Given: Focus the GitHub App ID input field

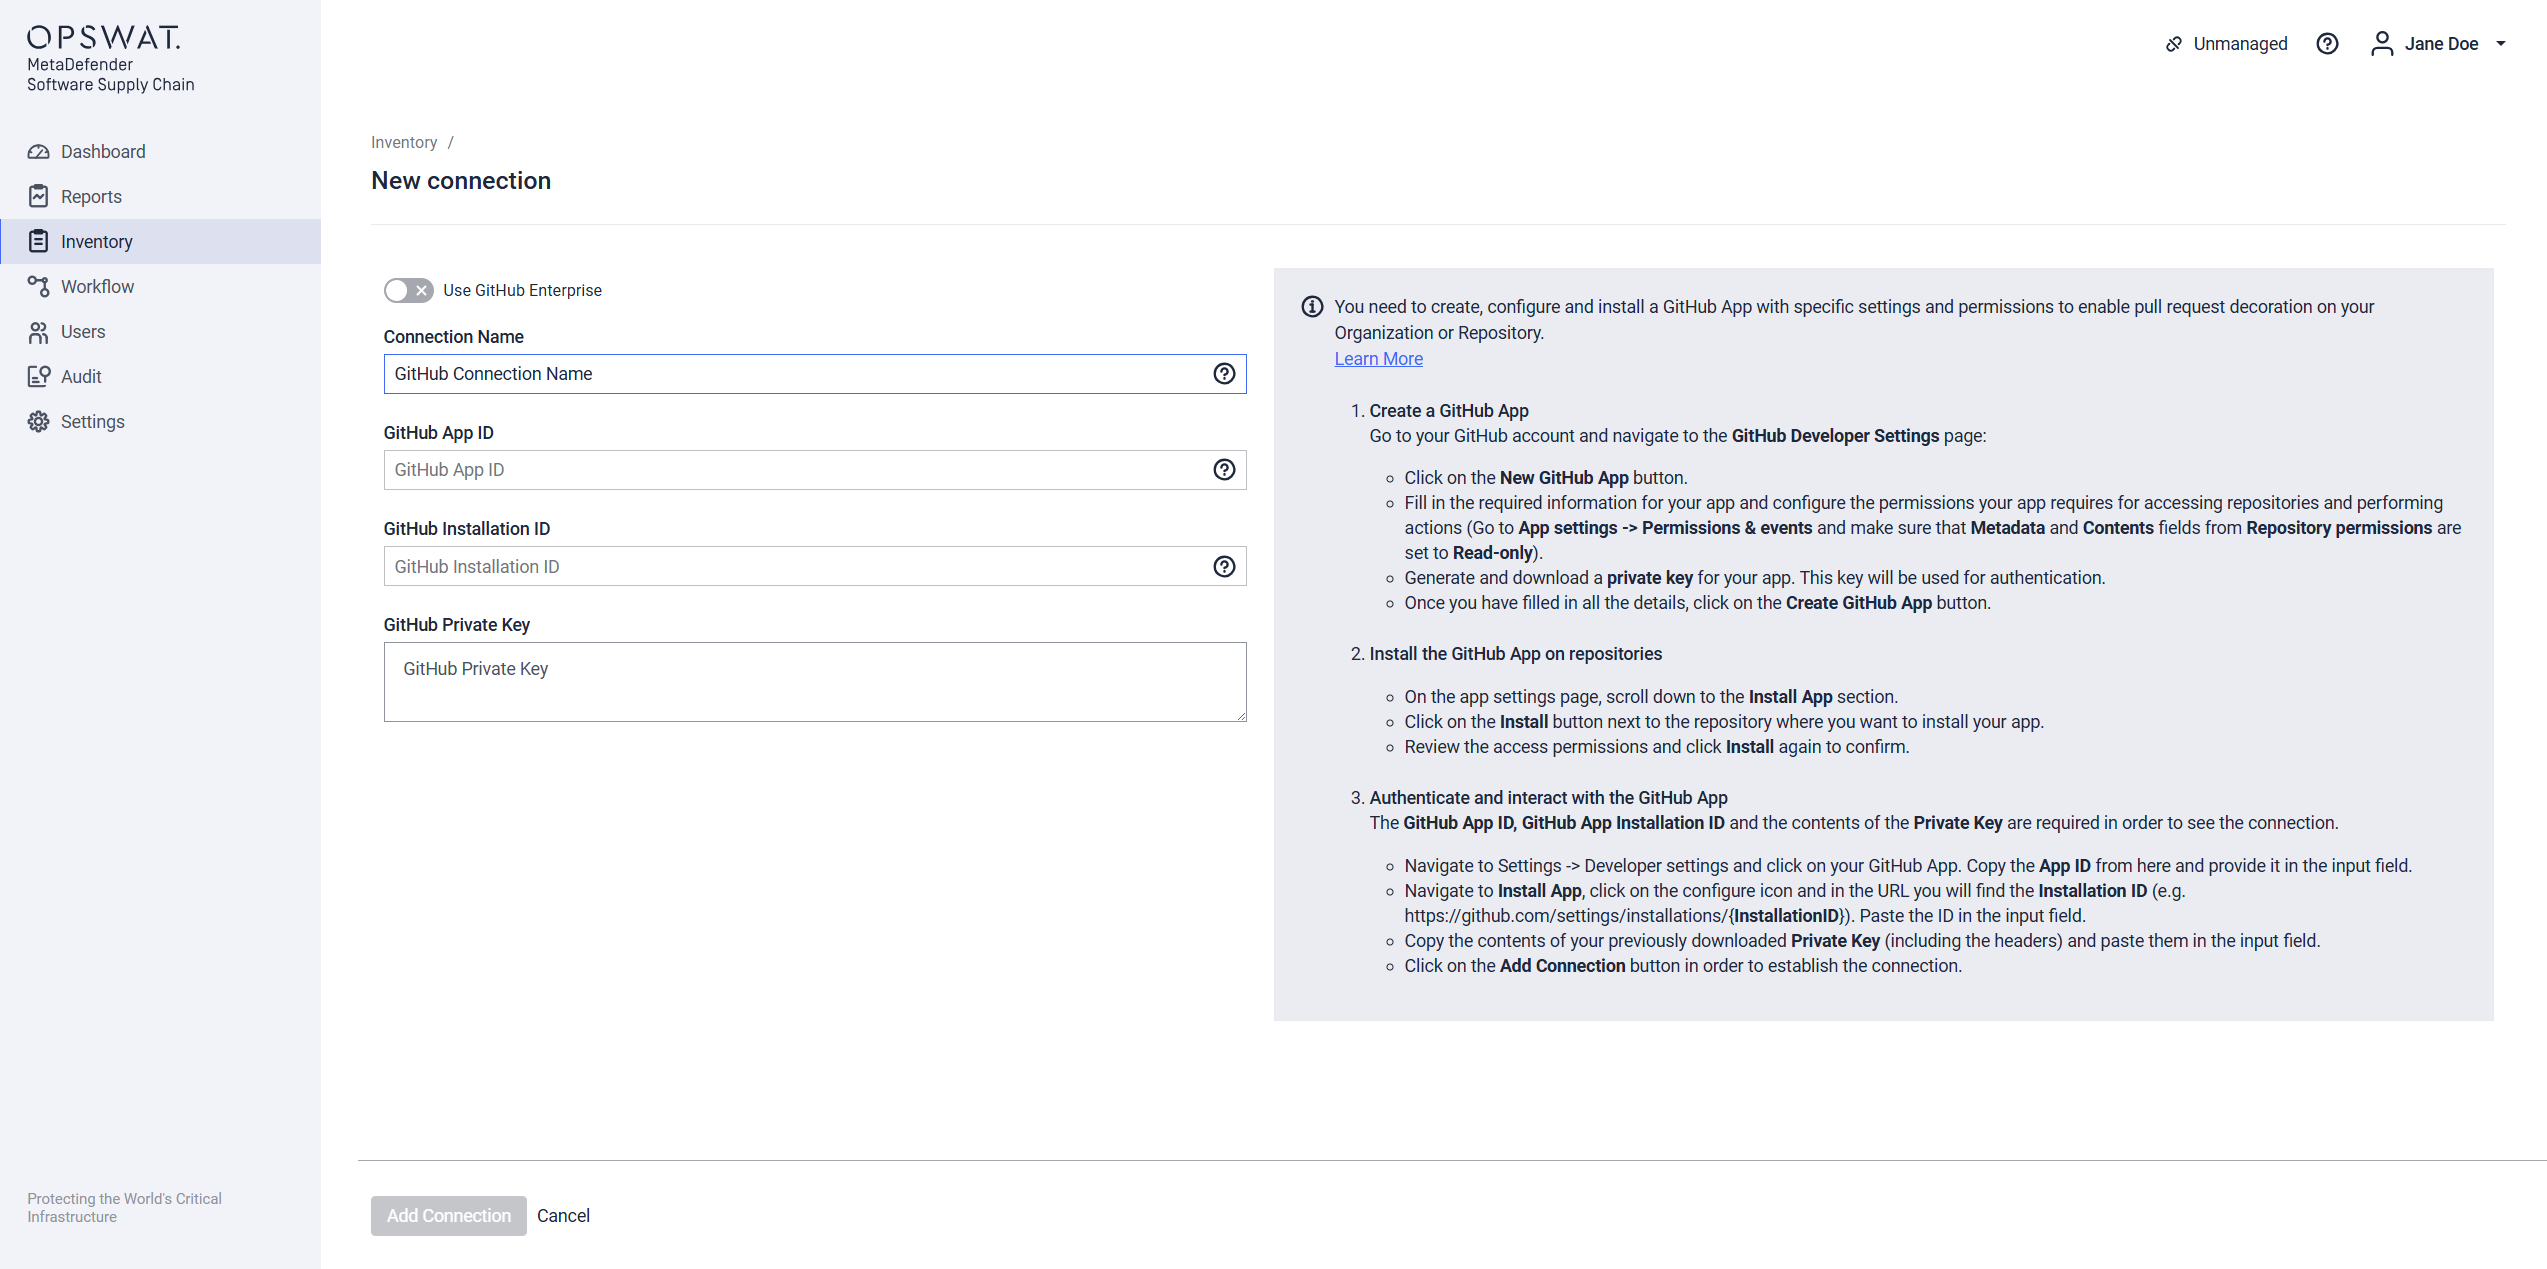Looking at the screenshot, I should coord(814,470).
